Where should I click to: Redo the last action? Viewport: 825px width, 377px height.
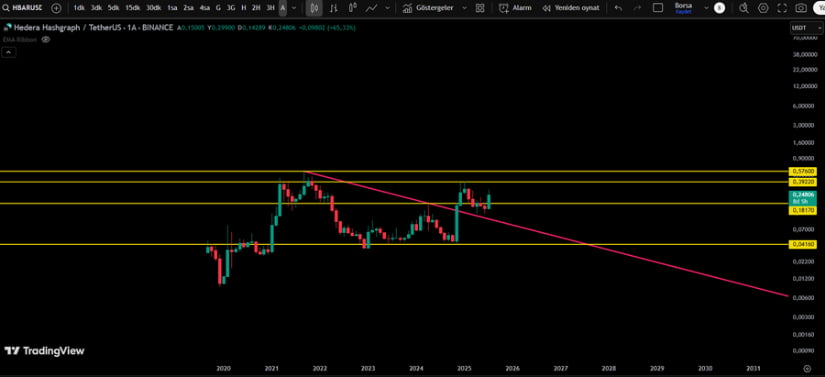coord(637,8)
